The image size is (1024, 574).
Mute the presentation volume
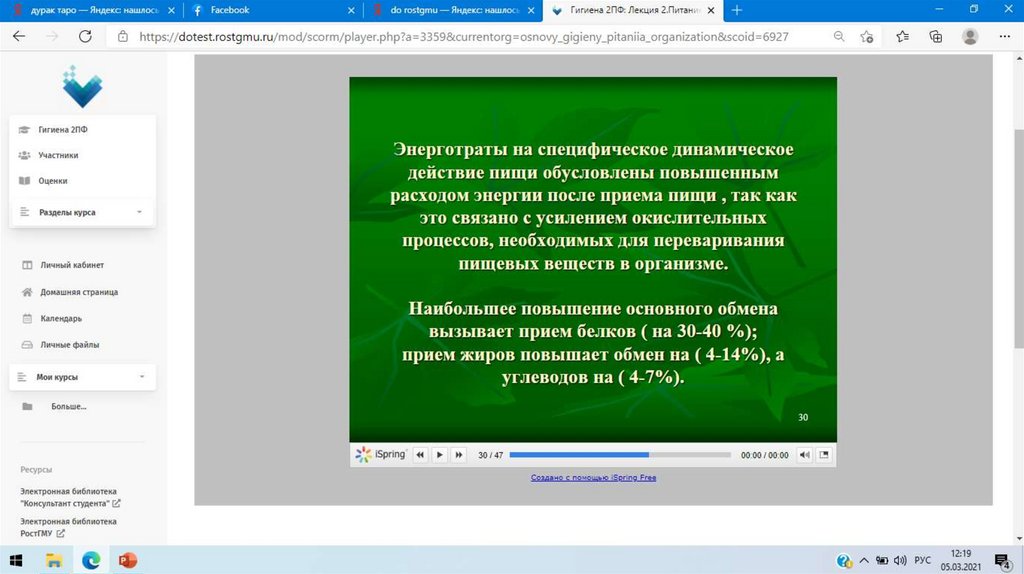coord(805,454)
